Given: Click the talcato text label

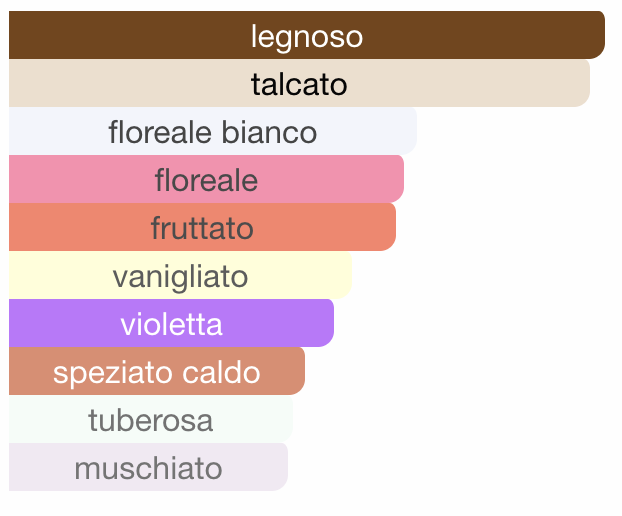Looking at the screenshot, I should (x=299, y=84).
